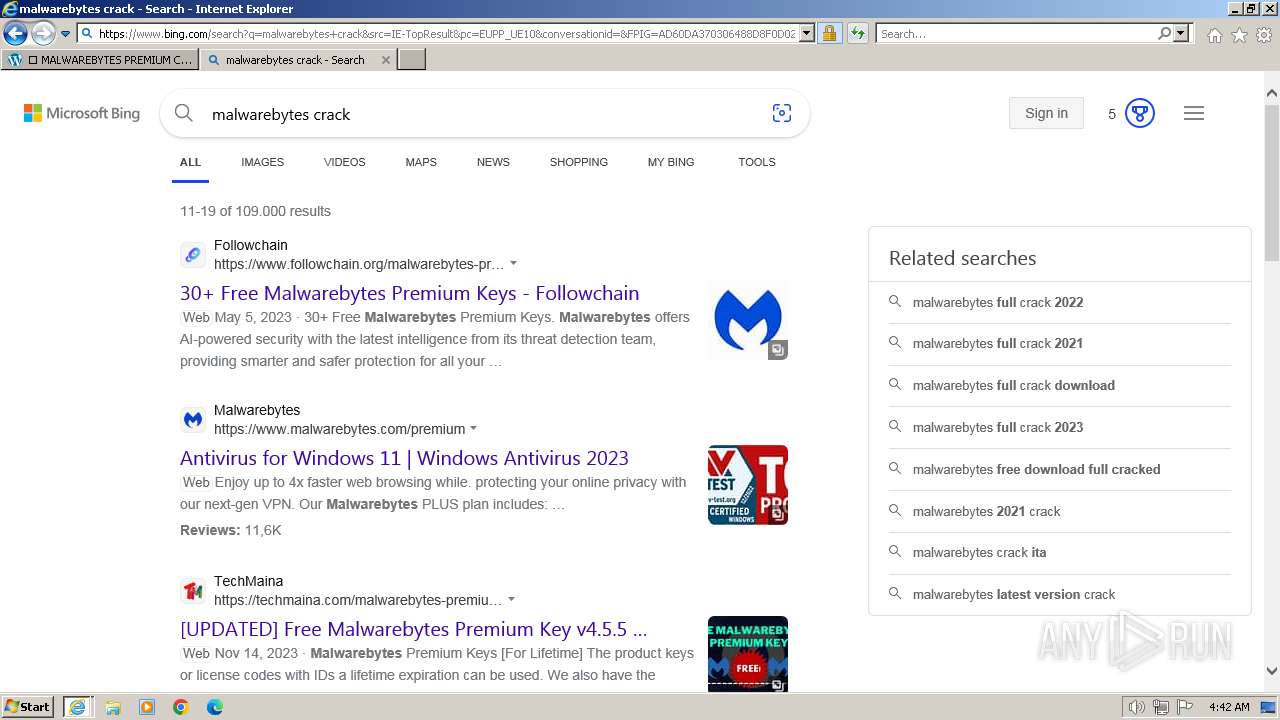Select the IMAGES tab
Screen dimensions: 1280x720
pyautogui.click(x=262, y=162)
